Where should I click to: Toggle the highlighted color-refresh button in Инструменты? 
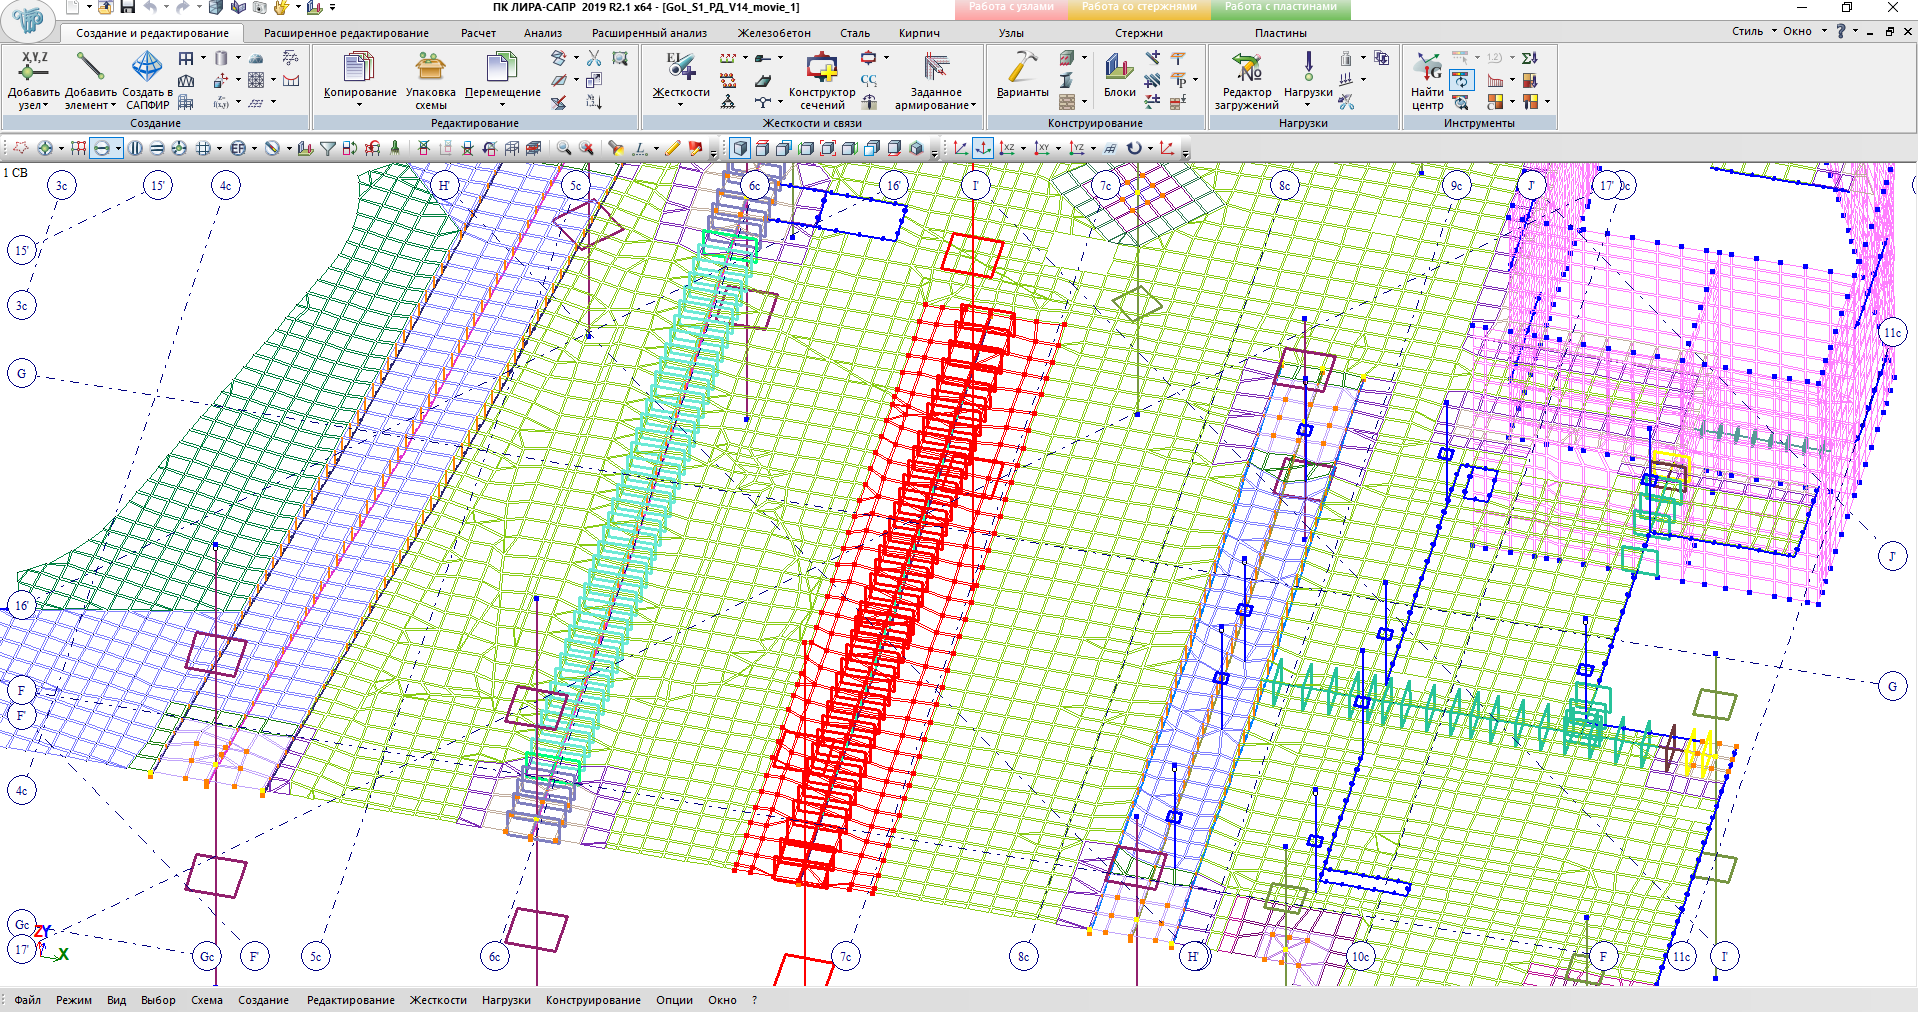1462,80
